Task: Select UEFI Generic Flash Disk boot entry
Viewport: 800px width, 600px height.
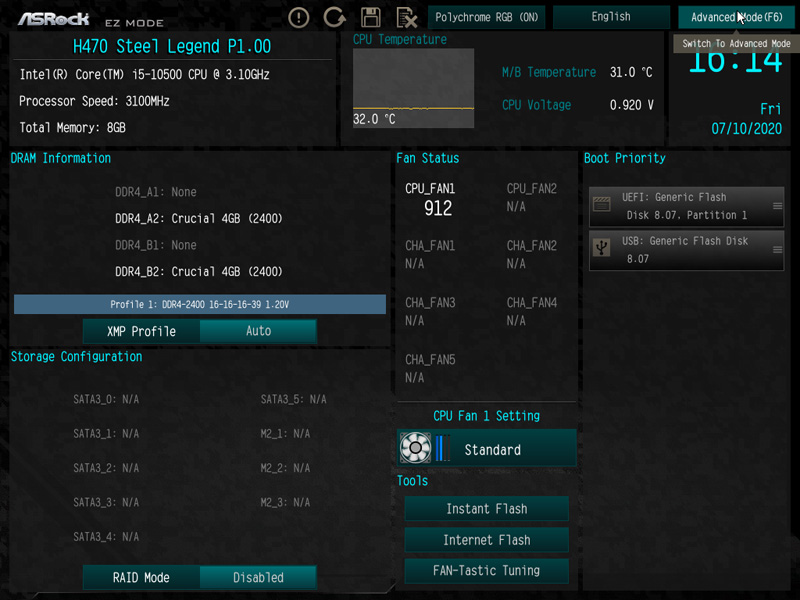Action: [x=686, y=206]
